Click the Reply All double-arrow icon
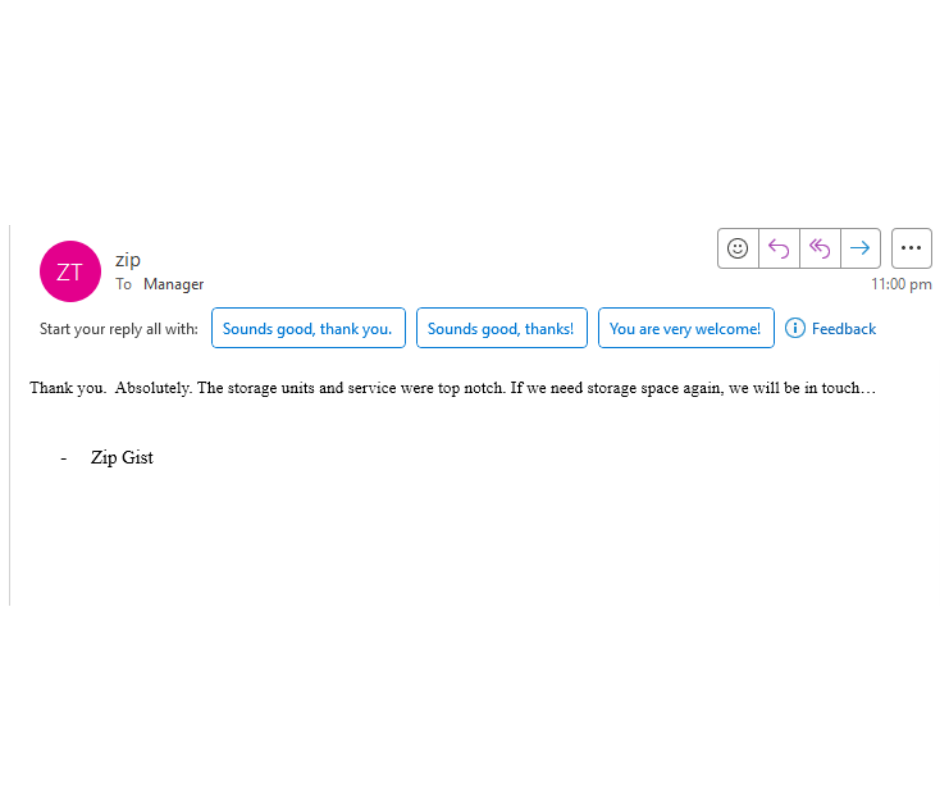Viewport: 940px width, 788px height. [820, 249]
